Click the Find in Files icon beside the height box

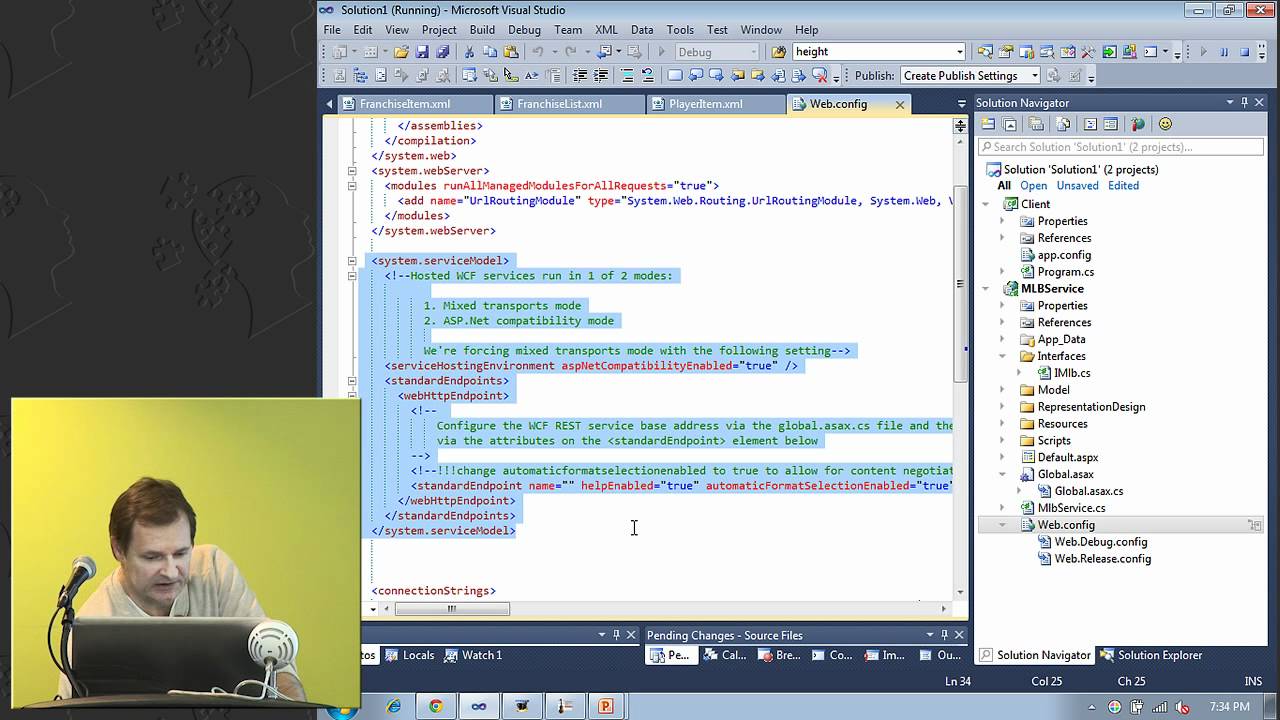(778, 52)
